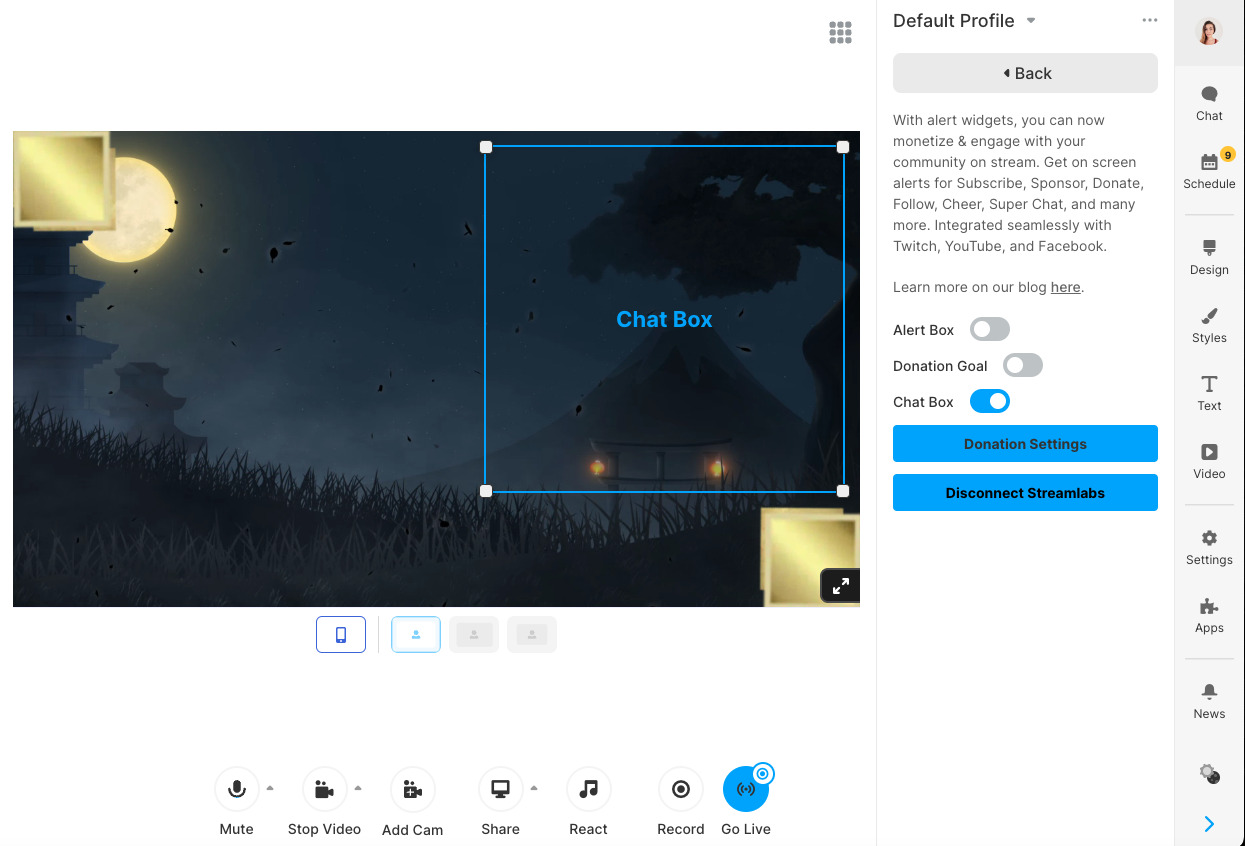Image resolution: width=1245 pixels, height=846 pixels.
Task: Expand the sidebar with the blue chevron
Action: [x=1209, y=824]
